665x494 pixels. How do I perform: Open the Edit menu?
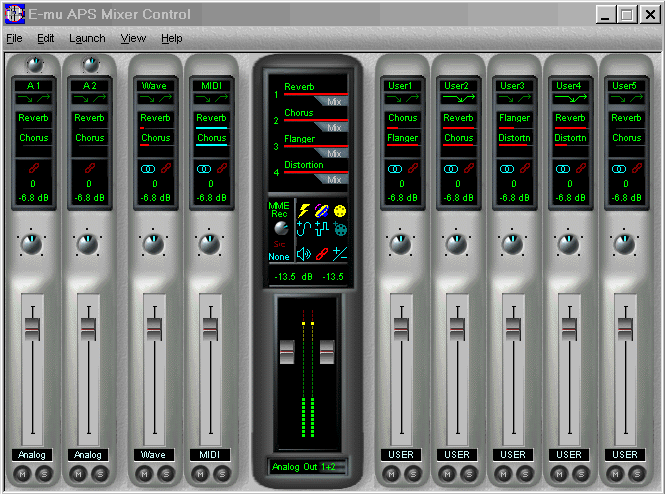click(45, 38)
